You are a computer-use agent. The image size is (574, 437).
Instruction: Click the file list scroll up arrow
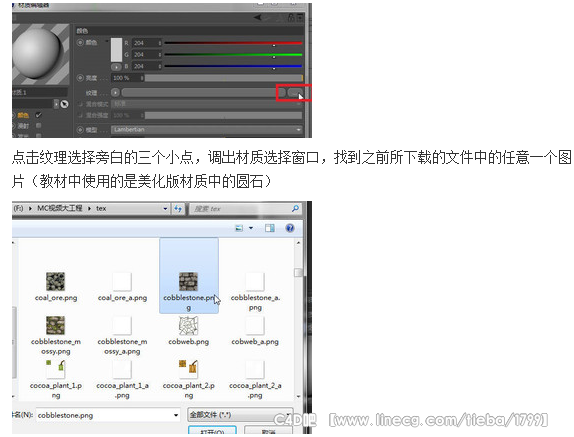[298, 243]
